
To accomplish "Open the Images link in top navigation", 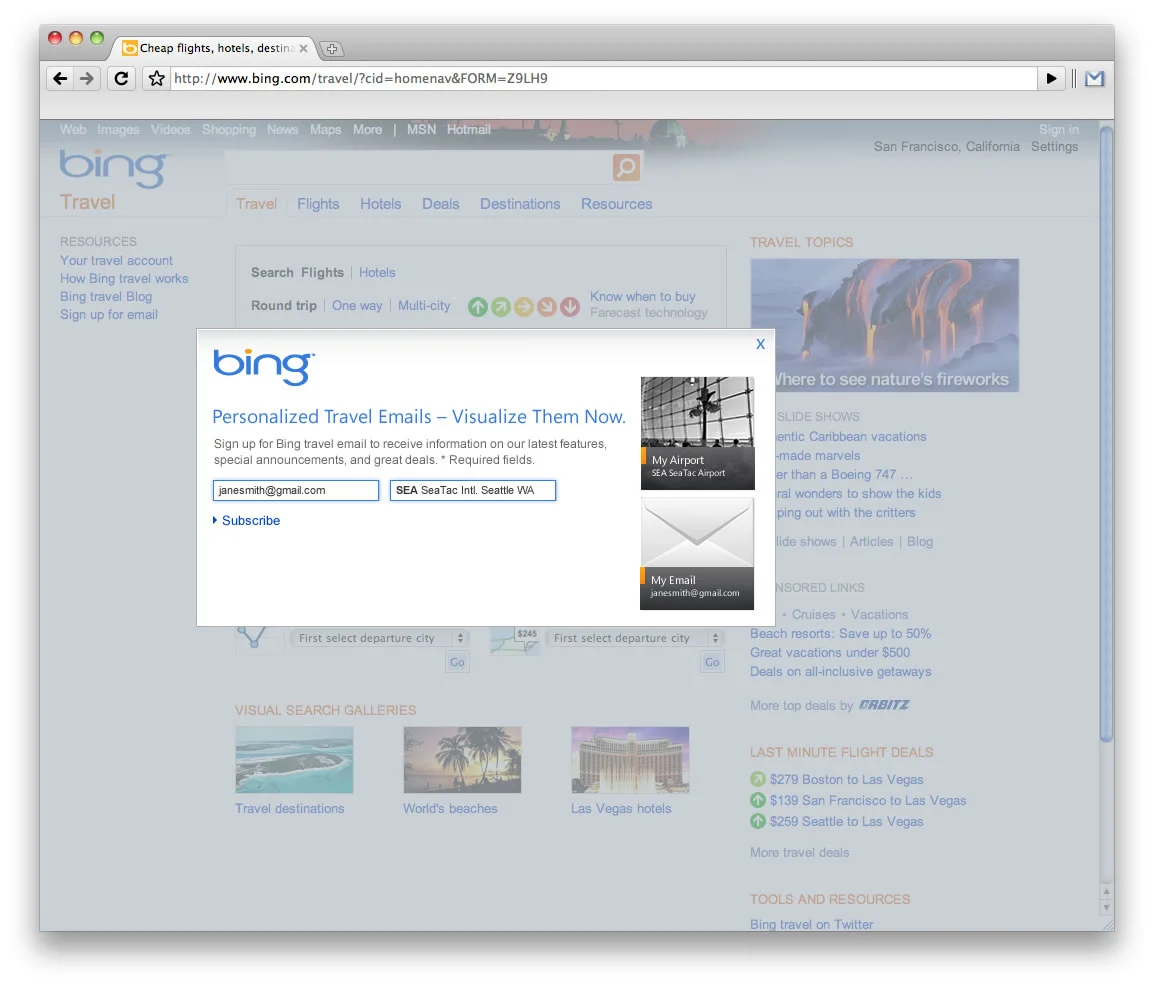I will click(x=118, y=130).
